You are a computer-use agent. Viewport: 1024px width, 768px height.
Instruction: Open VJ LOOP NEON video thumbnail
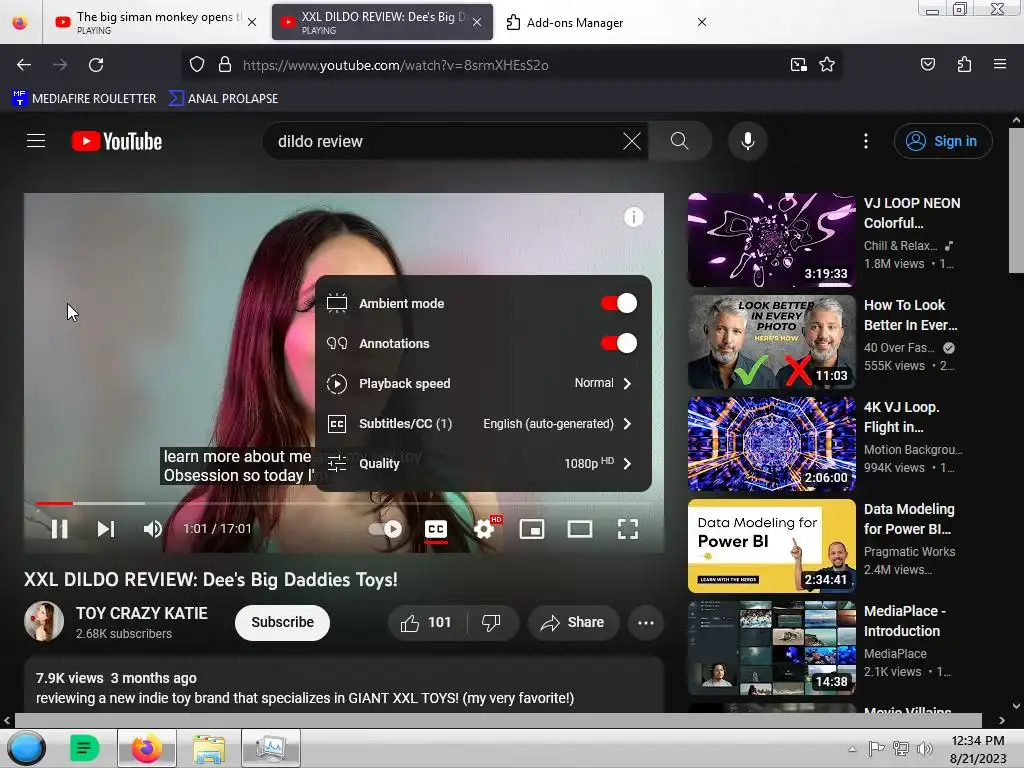click(771, 240)
